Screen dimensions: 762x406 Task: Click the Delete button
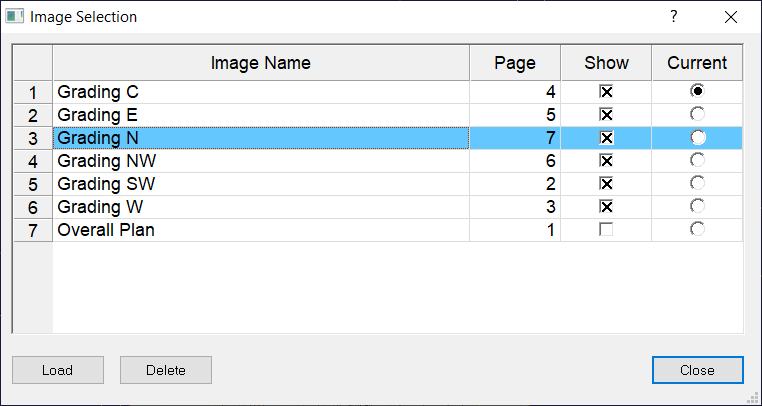coord(166,370)
